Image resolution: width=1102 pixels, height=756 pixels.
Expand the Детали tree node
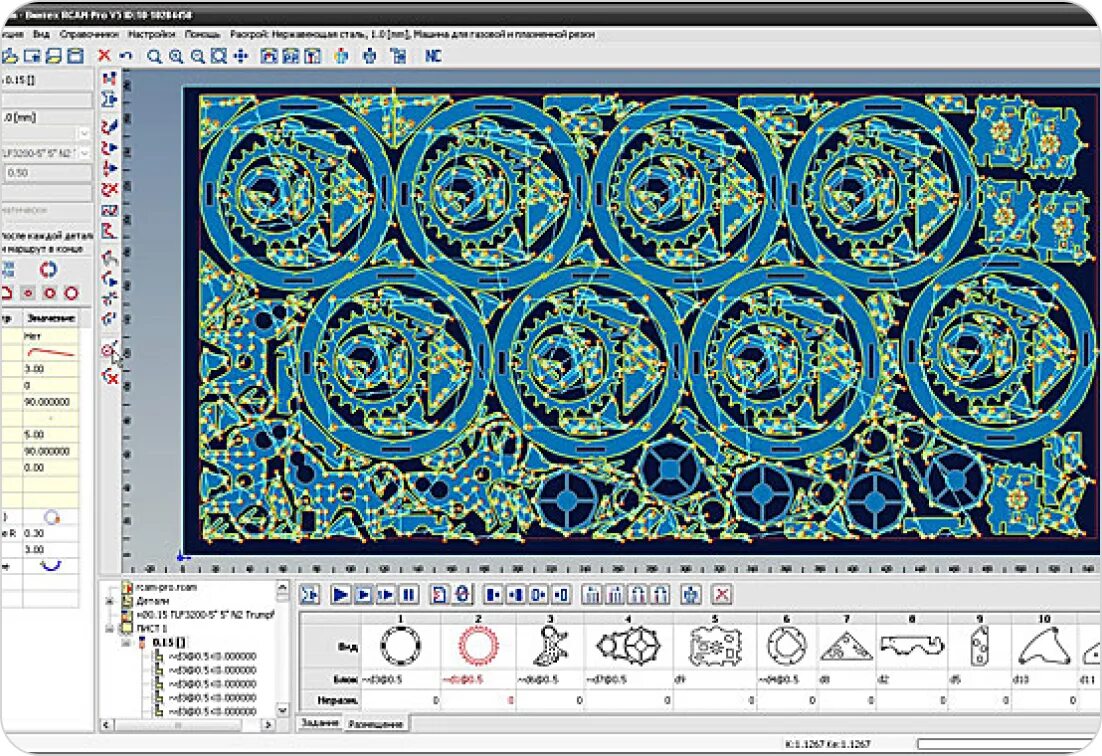[x=110, y=601]
